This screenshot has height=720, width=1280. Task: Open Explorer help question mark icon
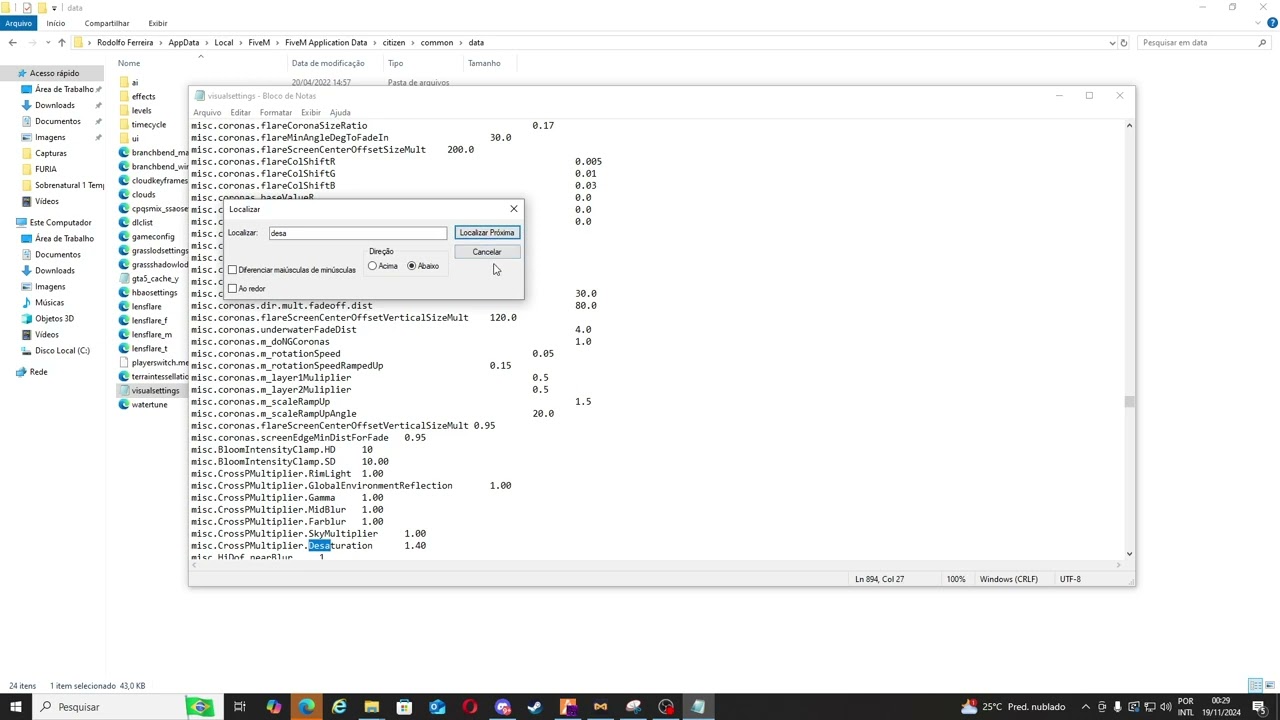(x=1270, y=23)
